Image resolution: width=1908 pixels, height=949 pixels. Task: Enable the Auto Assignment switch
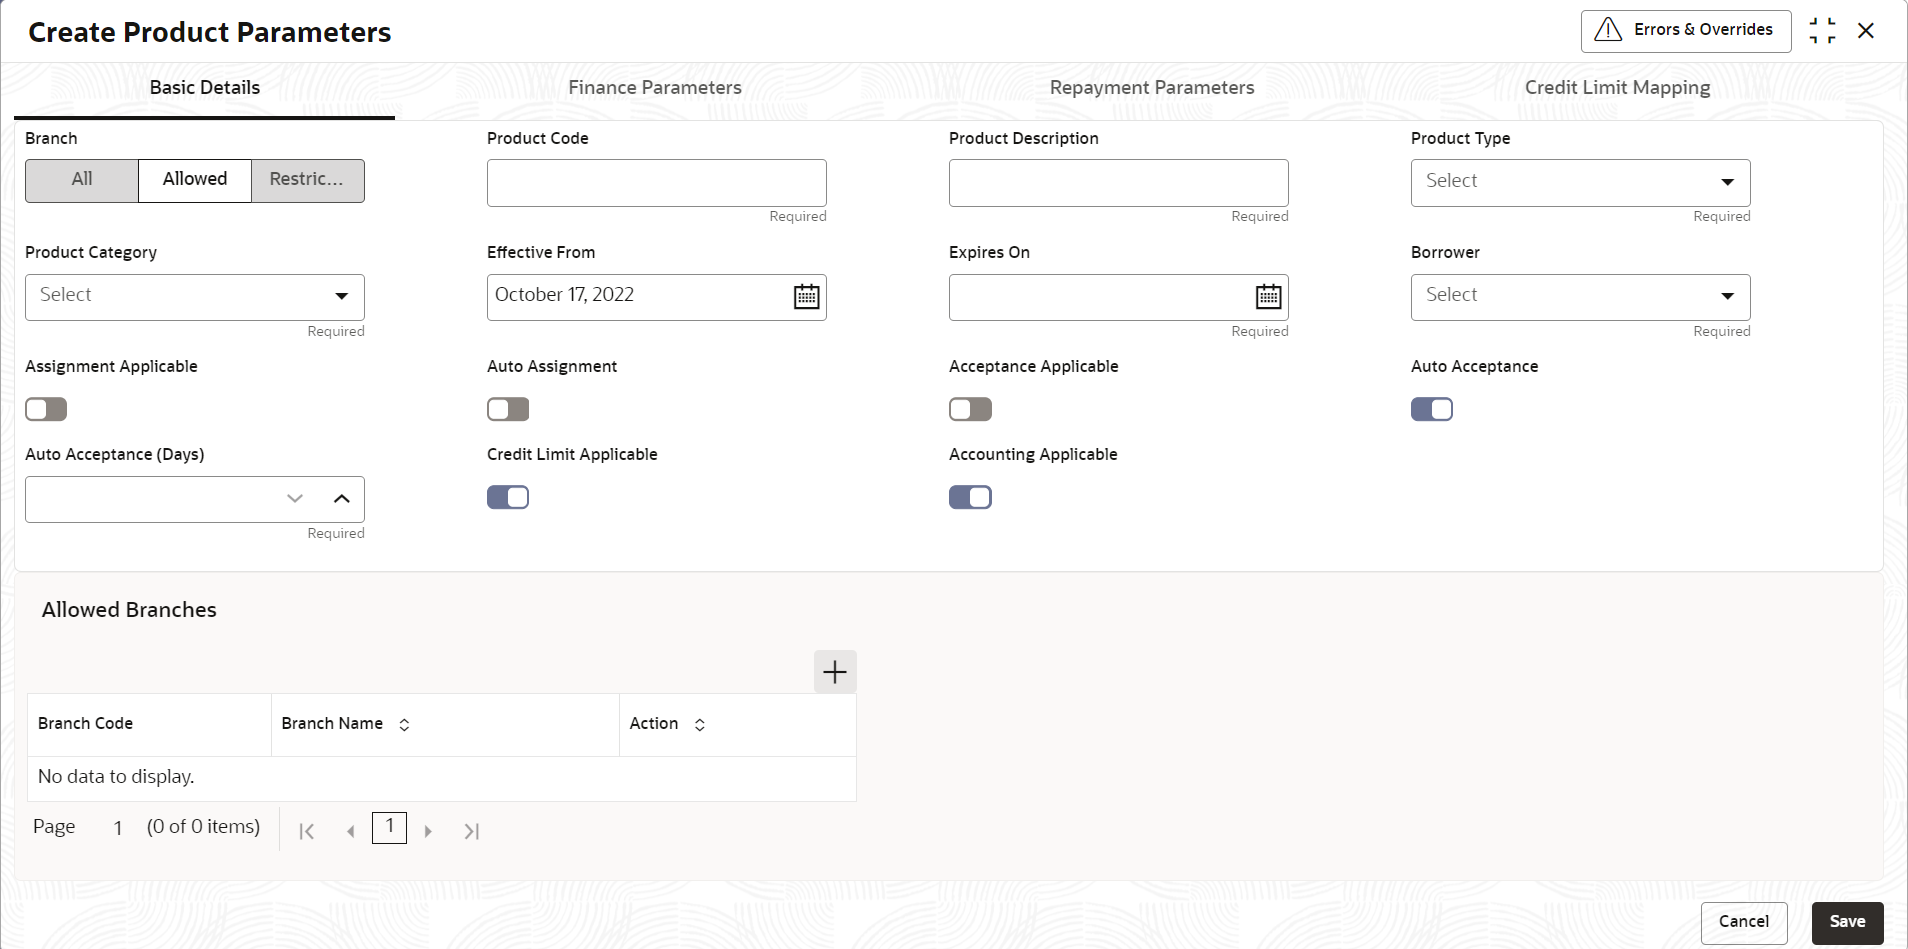[x=508, y=409]
